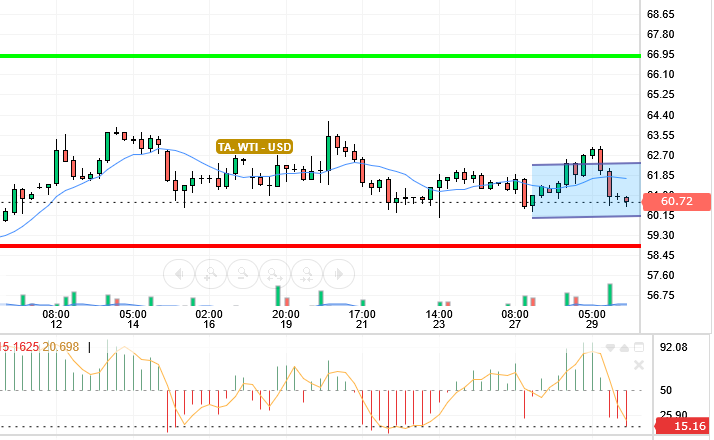Screen dimensions: 714x440
Task: Click the 68.65 price axis label
Action: click(661, 14)
